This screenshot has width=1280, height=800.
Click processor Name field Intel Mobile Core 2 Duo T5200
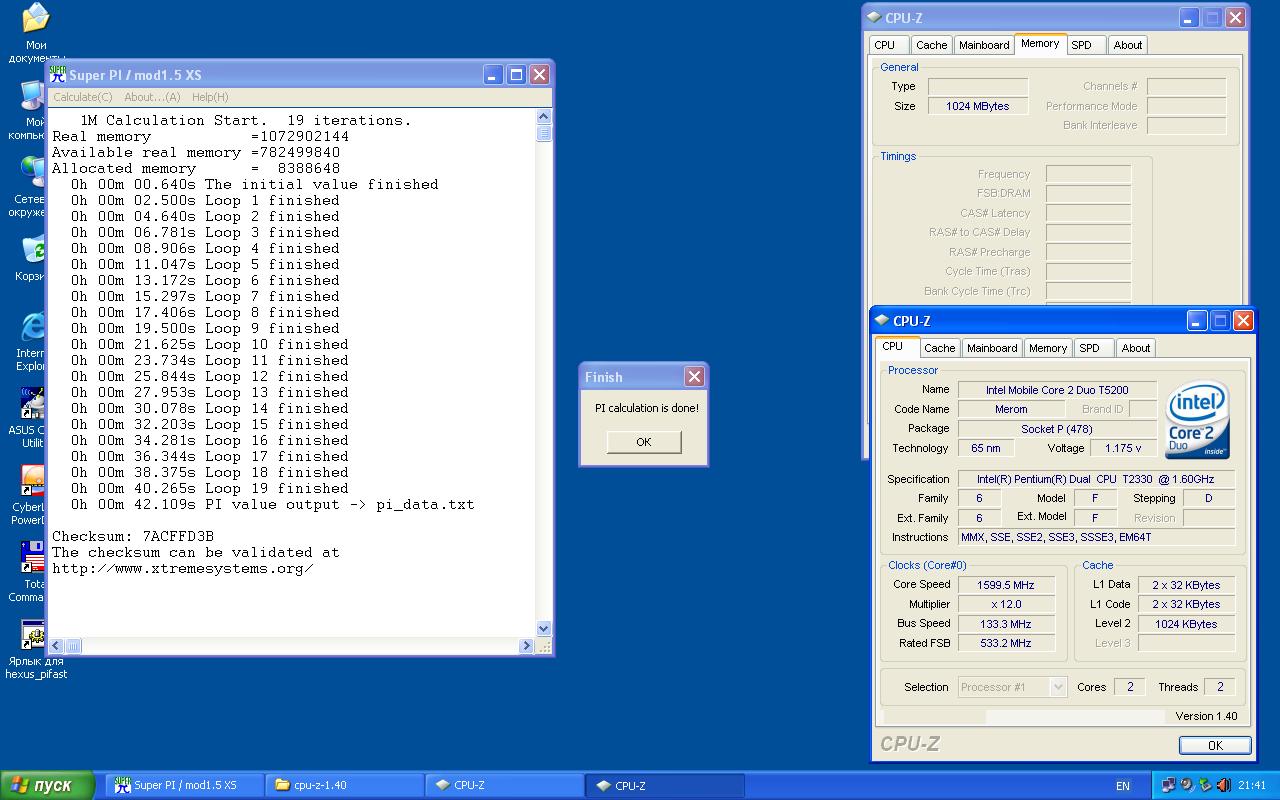point(1057,390)
